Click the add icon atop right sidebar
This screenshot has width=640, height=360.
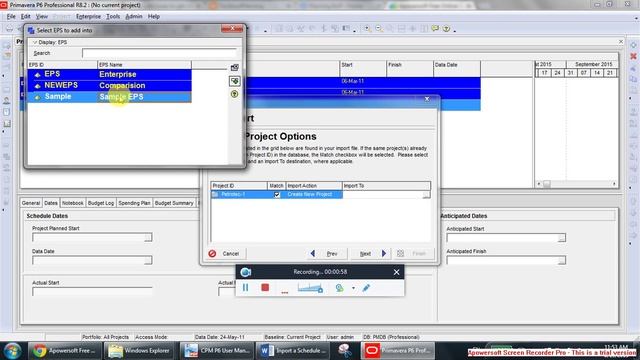[633, 45]
